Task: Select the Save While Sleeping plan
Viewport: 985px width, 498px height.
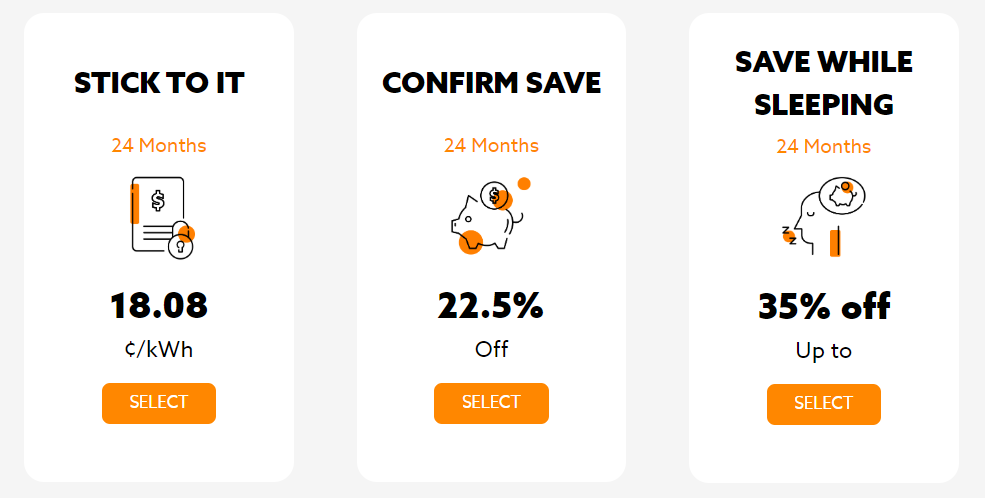Action: (823, 404)
